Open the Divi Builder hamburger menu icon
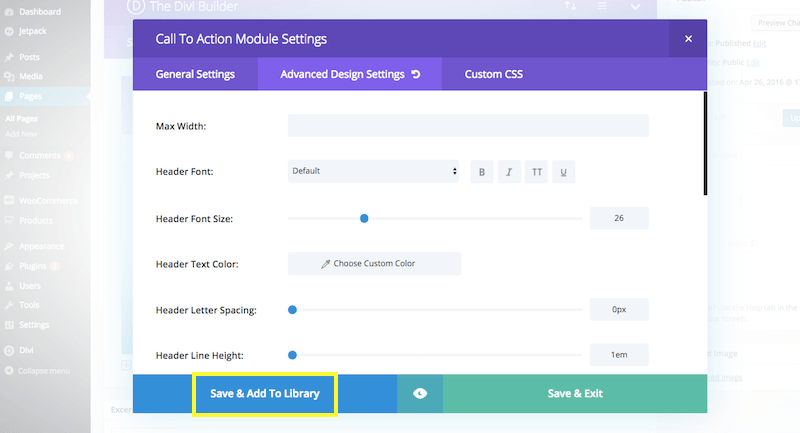The width and height of the screenshot is (800, 433). click(x=602, y=7)
